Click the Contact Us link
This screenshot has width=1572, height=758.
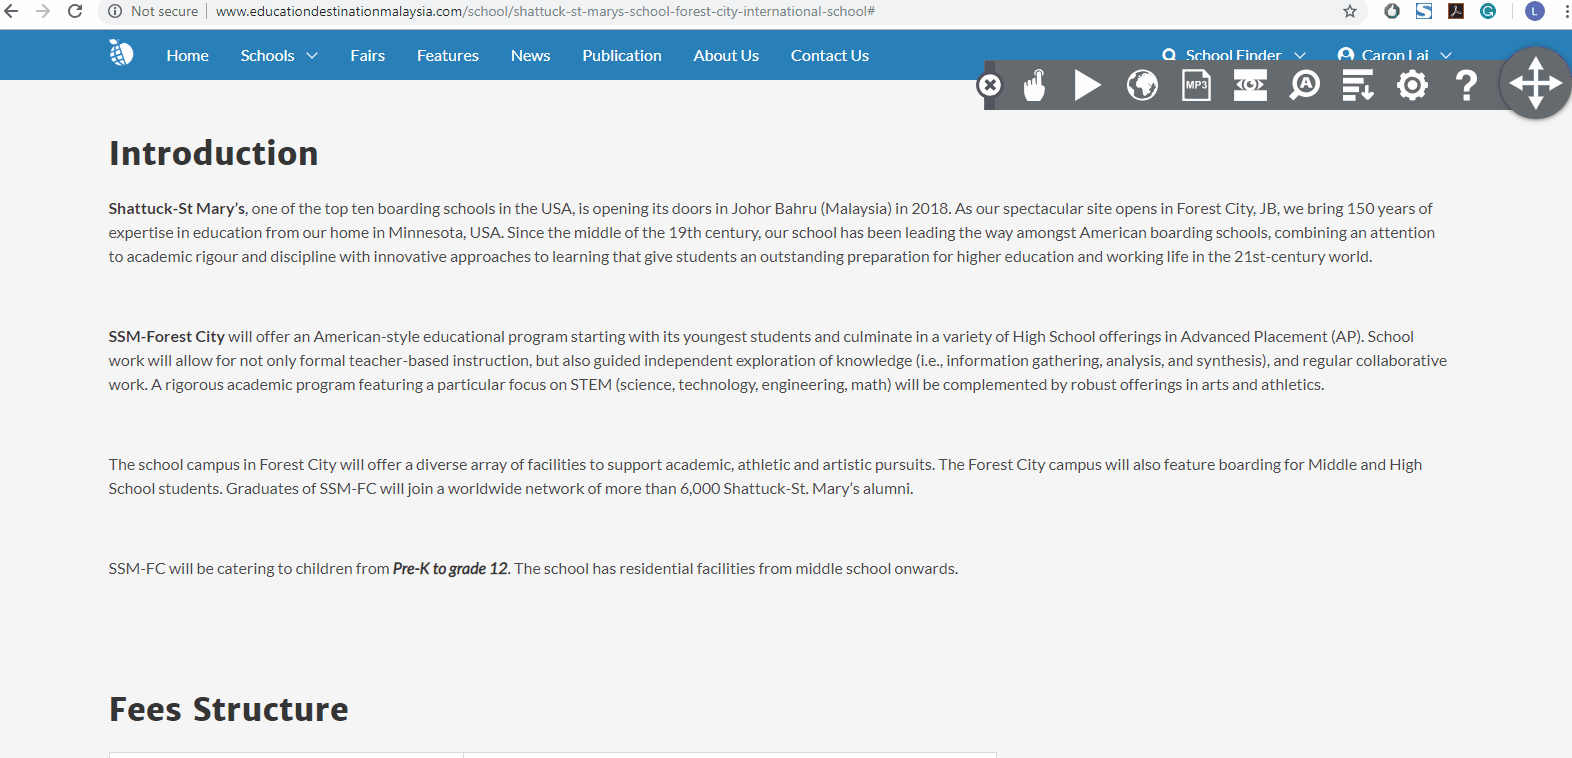point(829,56)
